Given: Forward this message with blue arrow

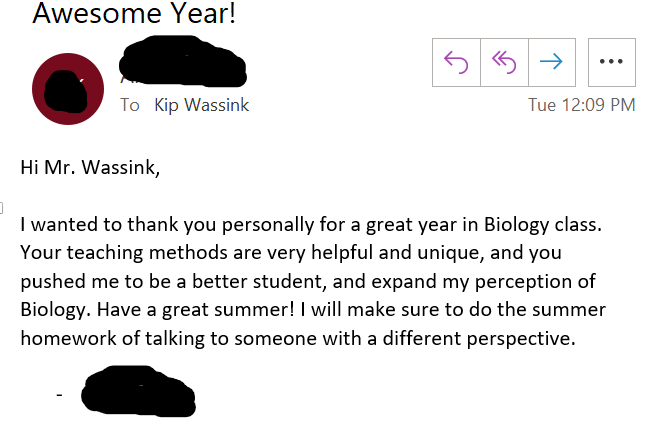Looking at the screenshot, I should pyautogui.click(x=552, y=62).
